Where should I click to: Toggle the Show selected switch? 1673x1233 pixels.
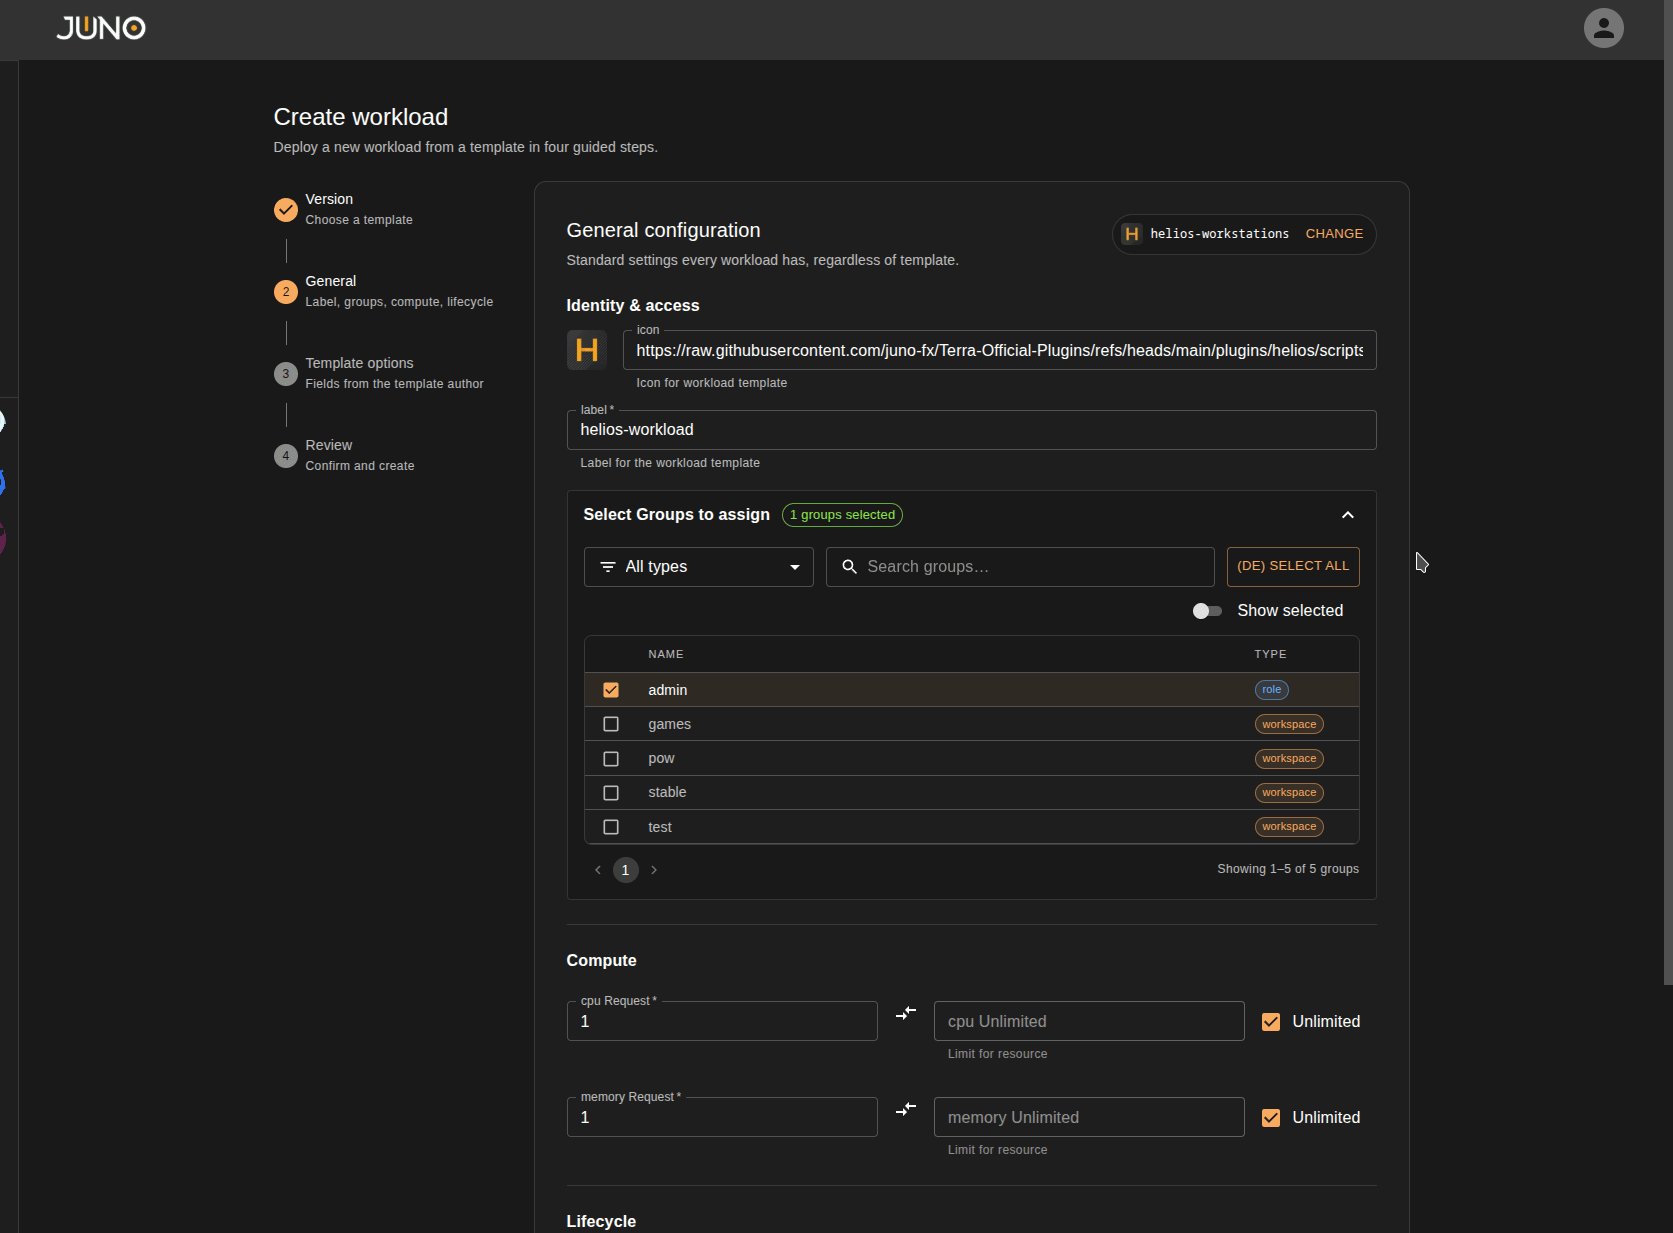[x=1207, y=611]
